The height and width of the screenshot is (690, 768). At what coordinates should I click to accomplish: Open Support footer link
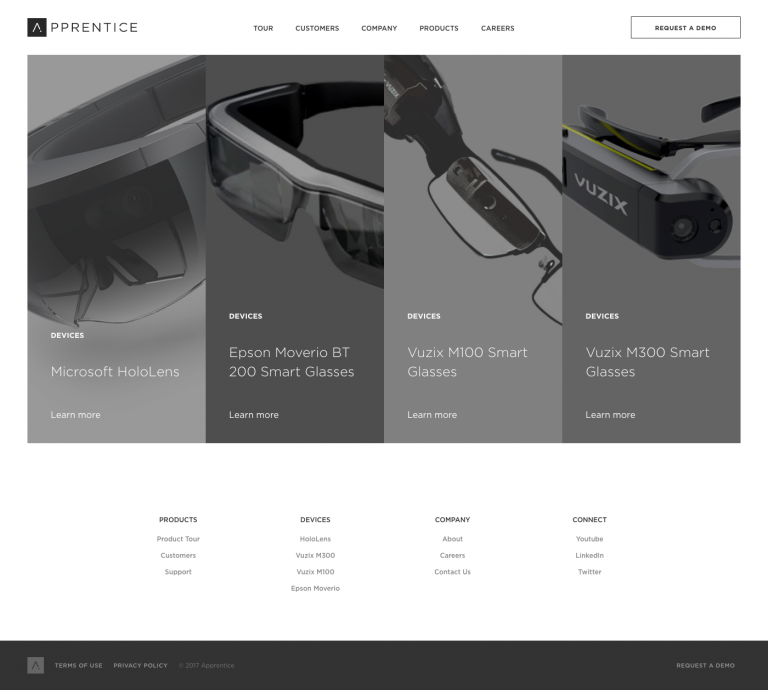pos(178,571)
